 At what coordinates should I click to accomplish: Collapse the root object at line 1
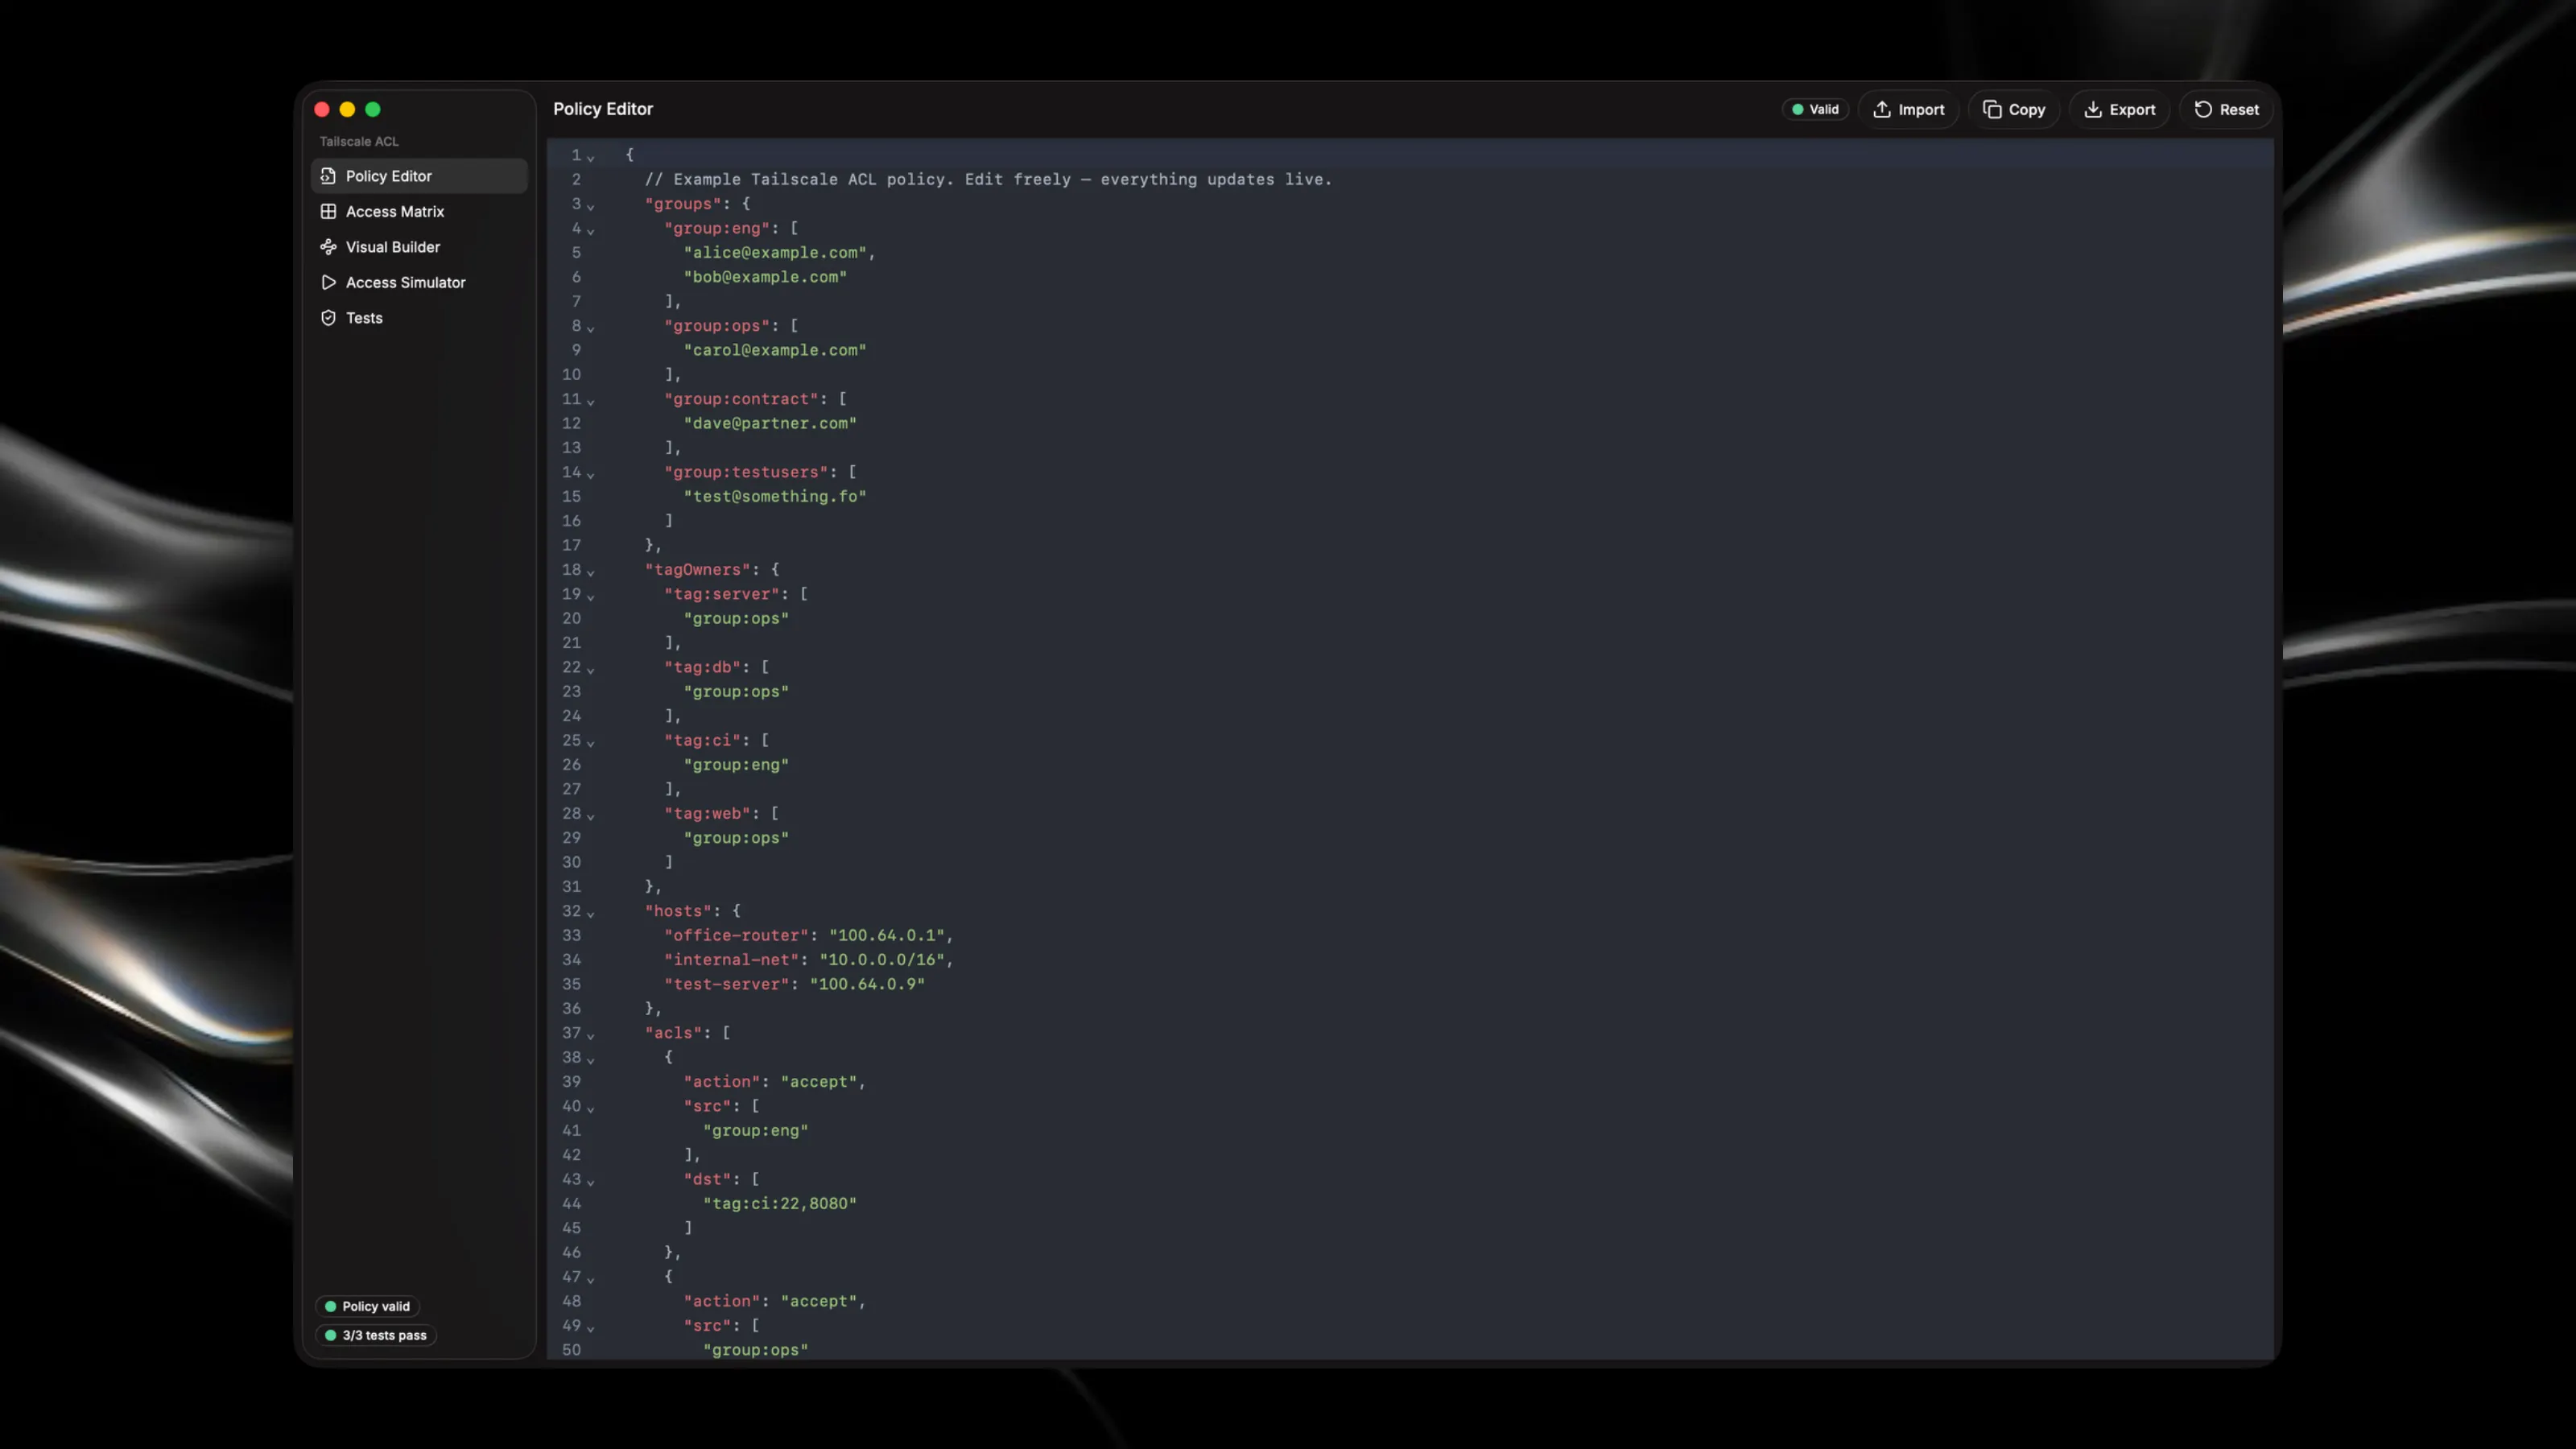coord(591,157)
